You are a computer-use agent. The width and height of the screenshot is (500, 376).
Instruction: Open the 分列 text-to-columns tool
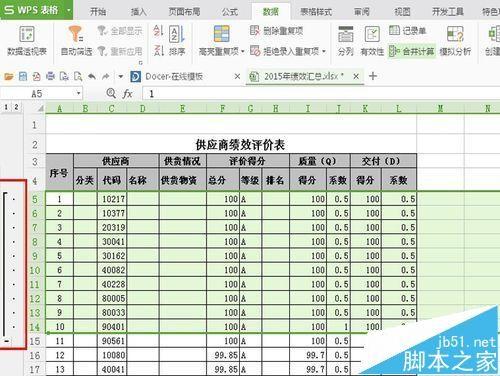pyautogui.click(x=345, y=41)
